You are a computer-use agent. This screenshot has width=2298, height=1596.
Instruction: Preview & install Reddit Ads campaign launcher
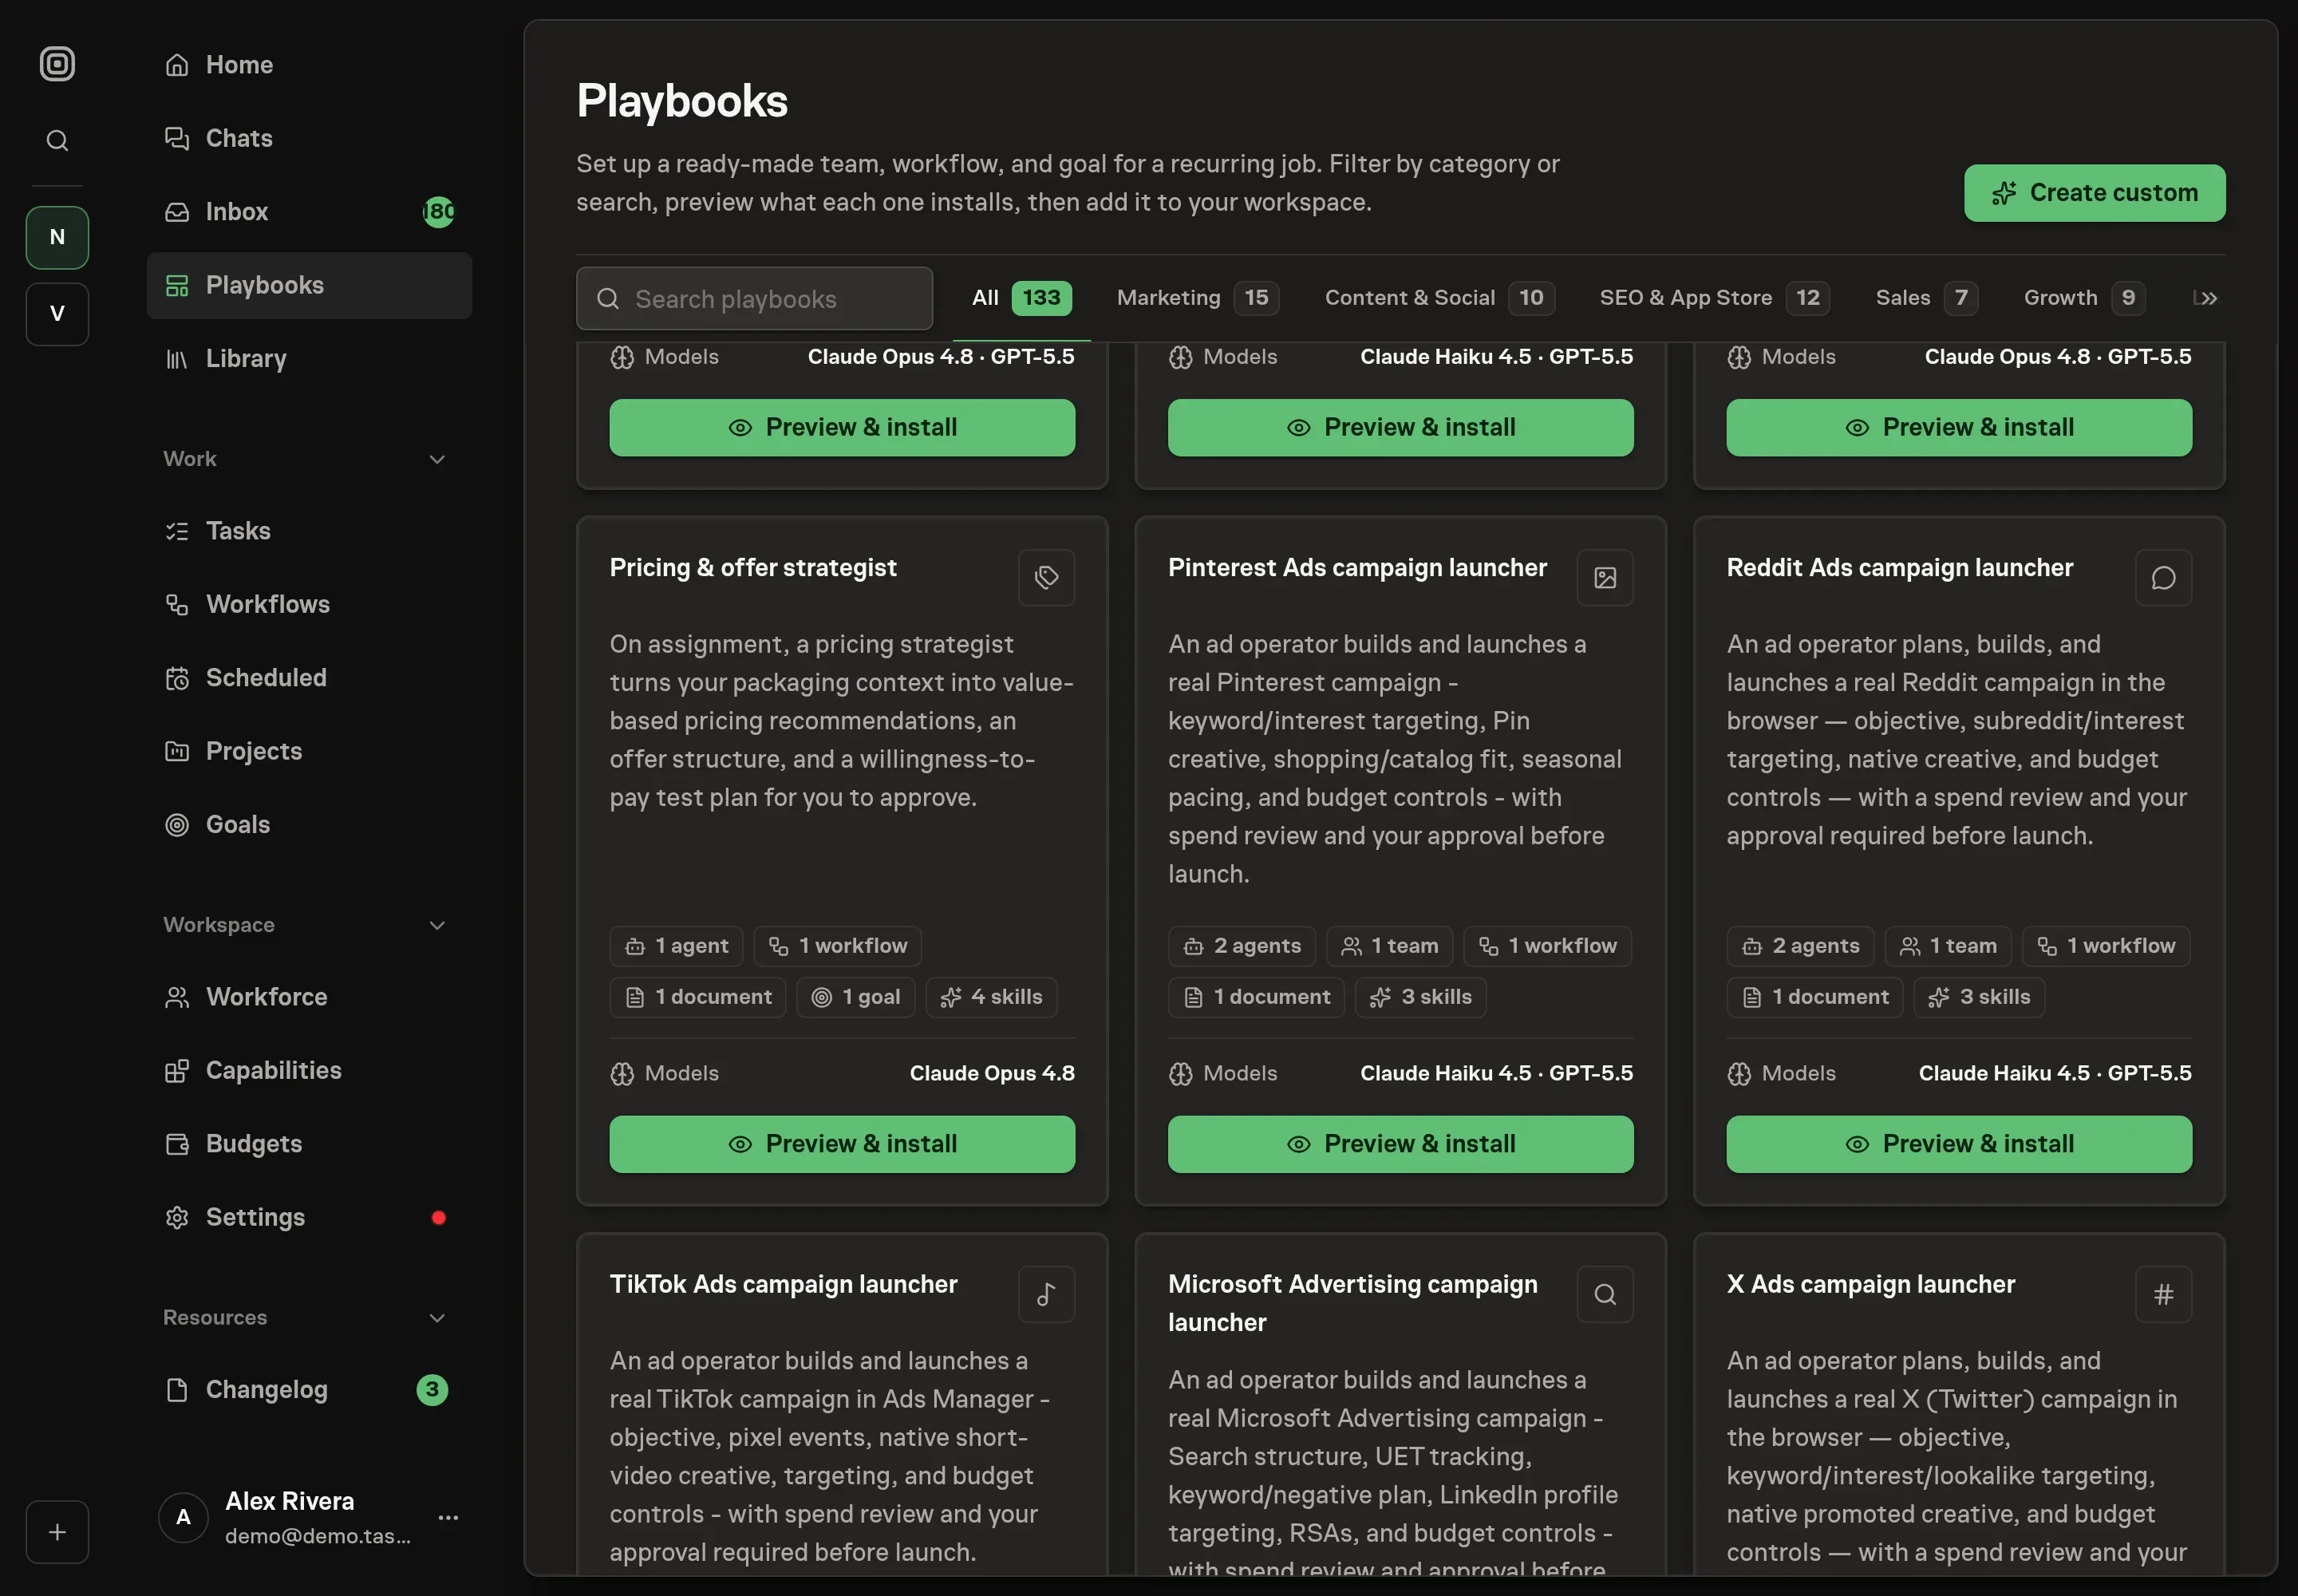(x=1959, y=1144)
